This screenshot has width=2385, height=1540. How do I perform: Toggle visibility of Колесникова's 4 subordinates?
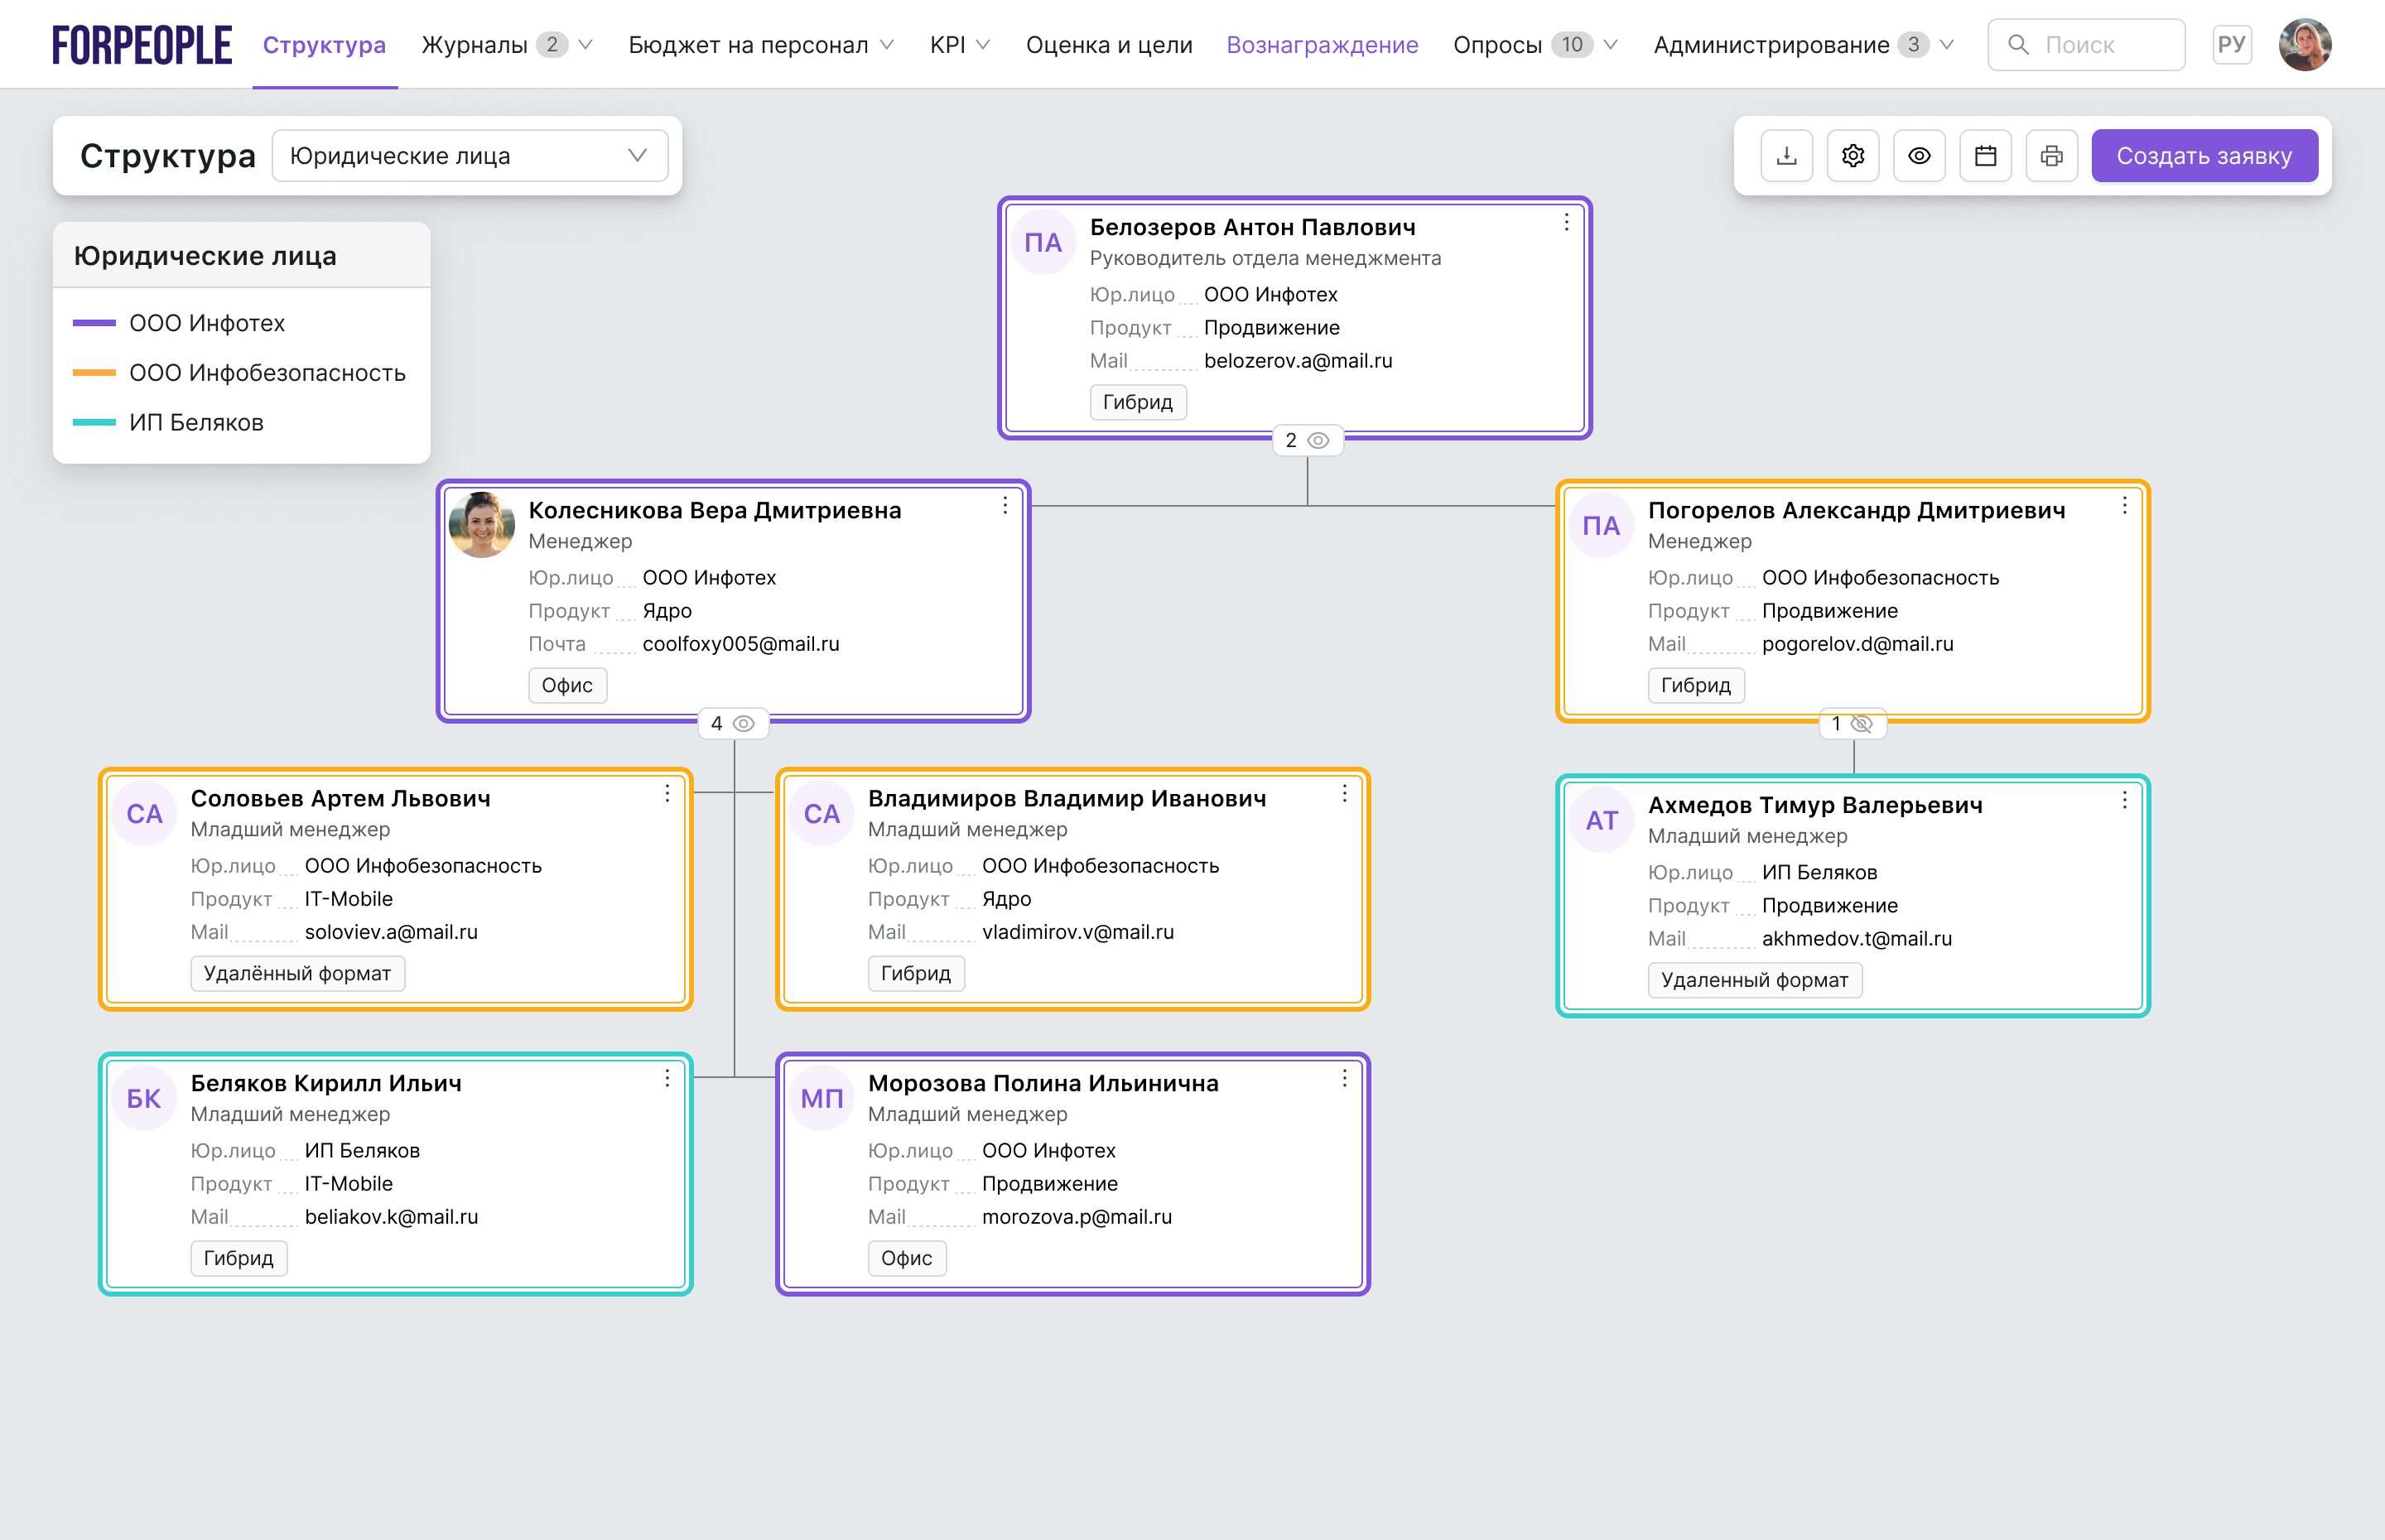pos(743,724)
